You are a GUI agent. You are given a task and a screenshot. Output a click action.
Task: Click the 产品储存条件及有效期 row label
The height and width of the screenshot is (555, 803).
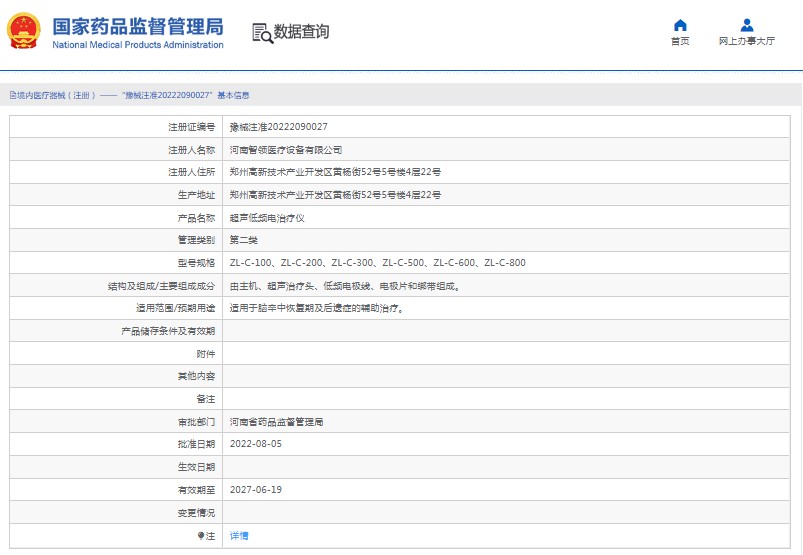pos(168,331)
